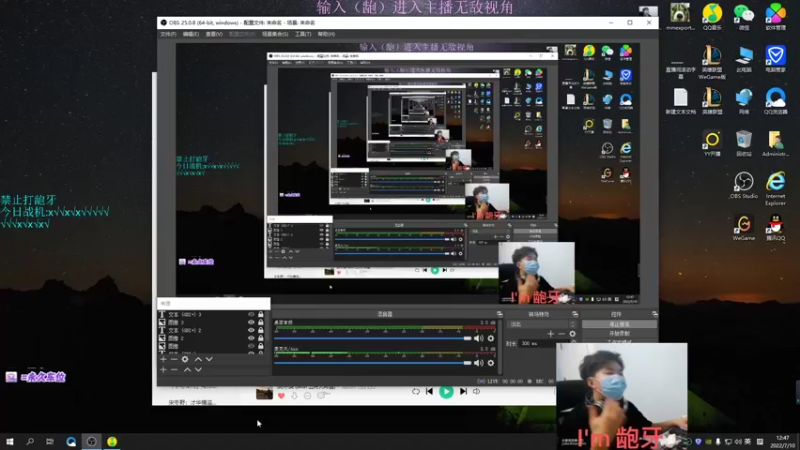Hide the 文本 (GDI+) 3 source
This screenshot has height=450, width=800.
(251, 315)
